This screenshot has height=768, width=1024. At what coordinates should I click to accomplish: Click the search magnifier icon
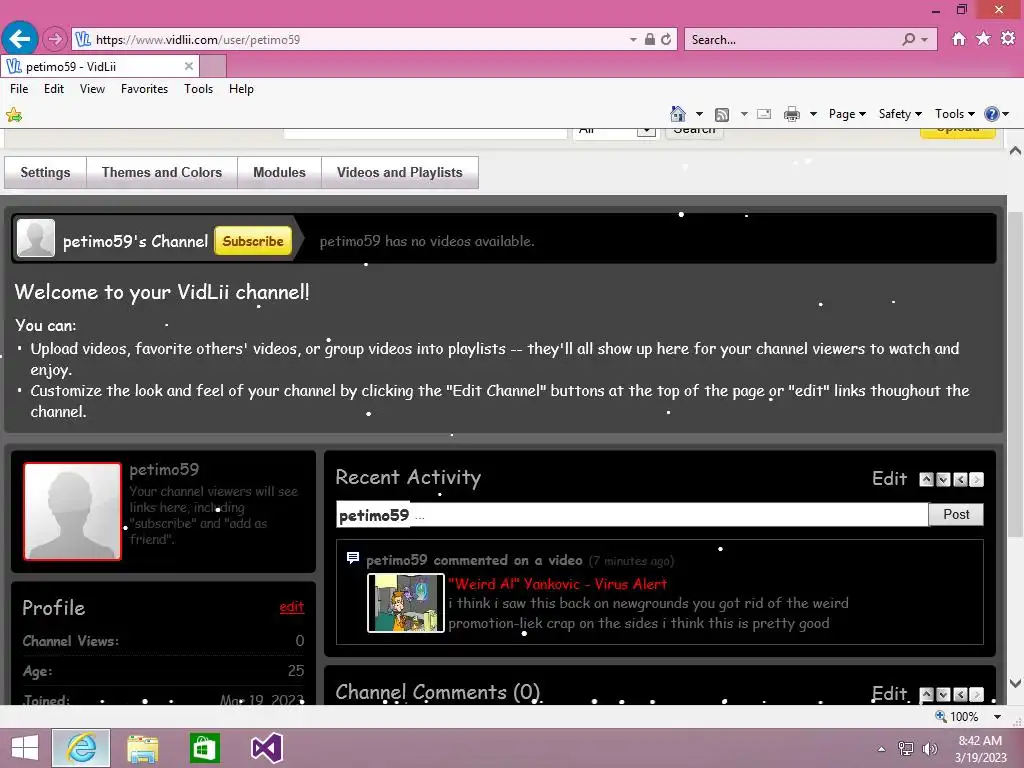[908, 39]
